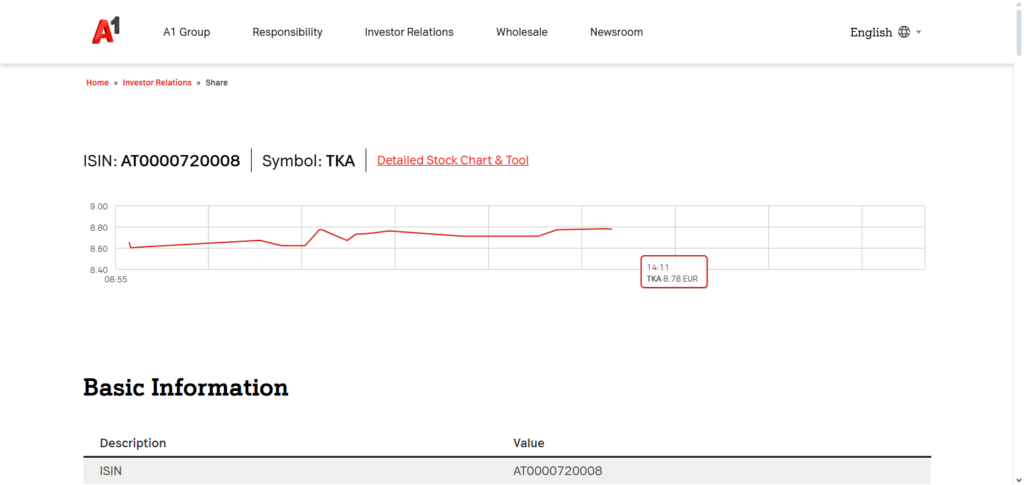The height and width of the screenshot is (485, 1024).
Task: Click the globe language icon
Action: click(x=904, y=32)
